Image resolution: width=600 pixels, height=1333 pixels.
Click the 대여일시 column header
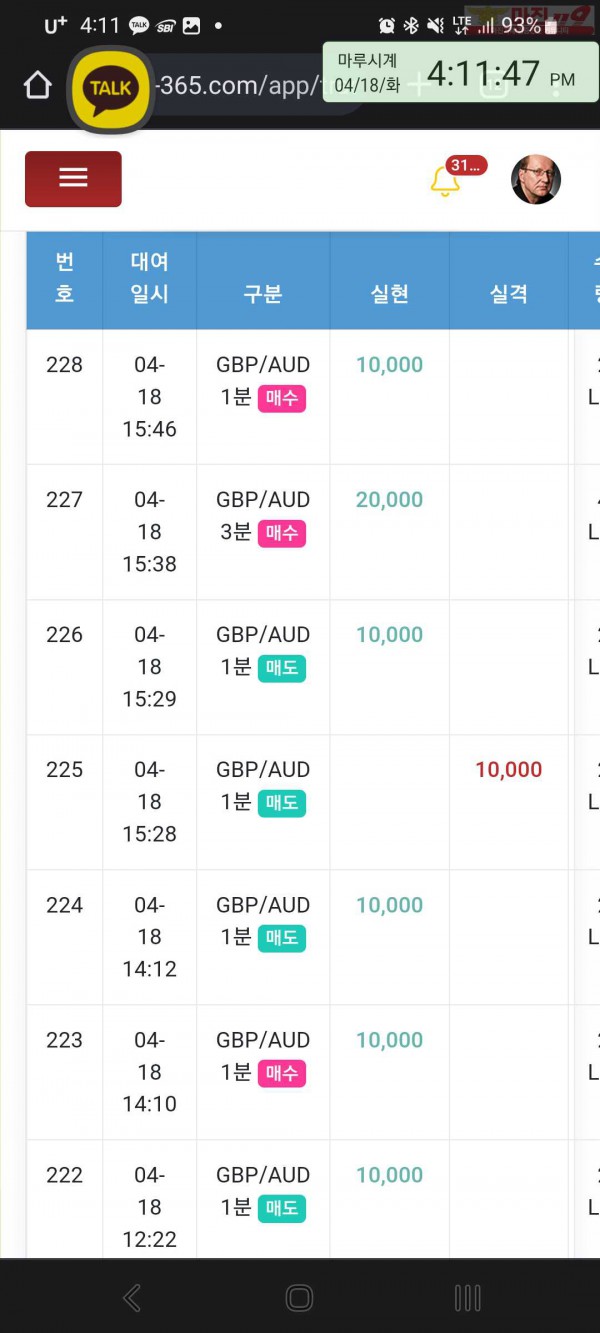click(149, 278)
